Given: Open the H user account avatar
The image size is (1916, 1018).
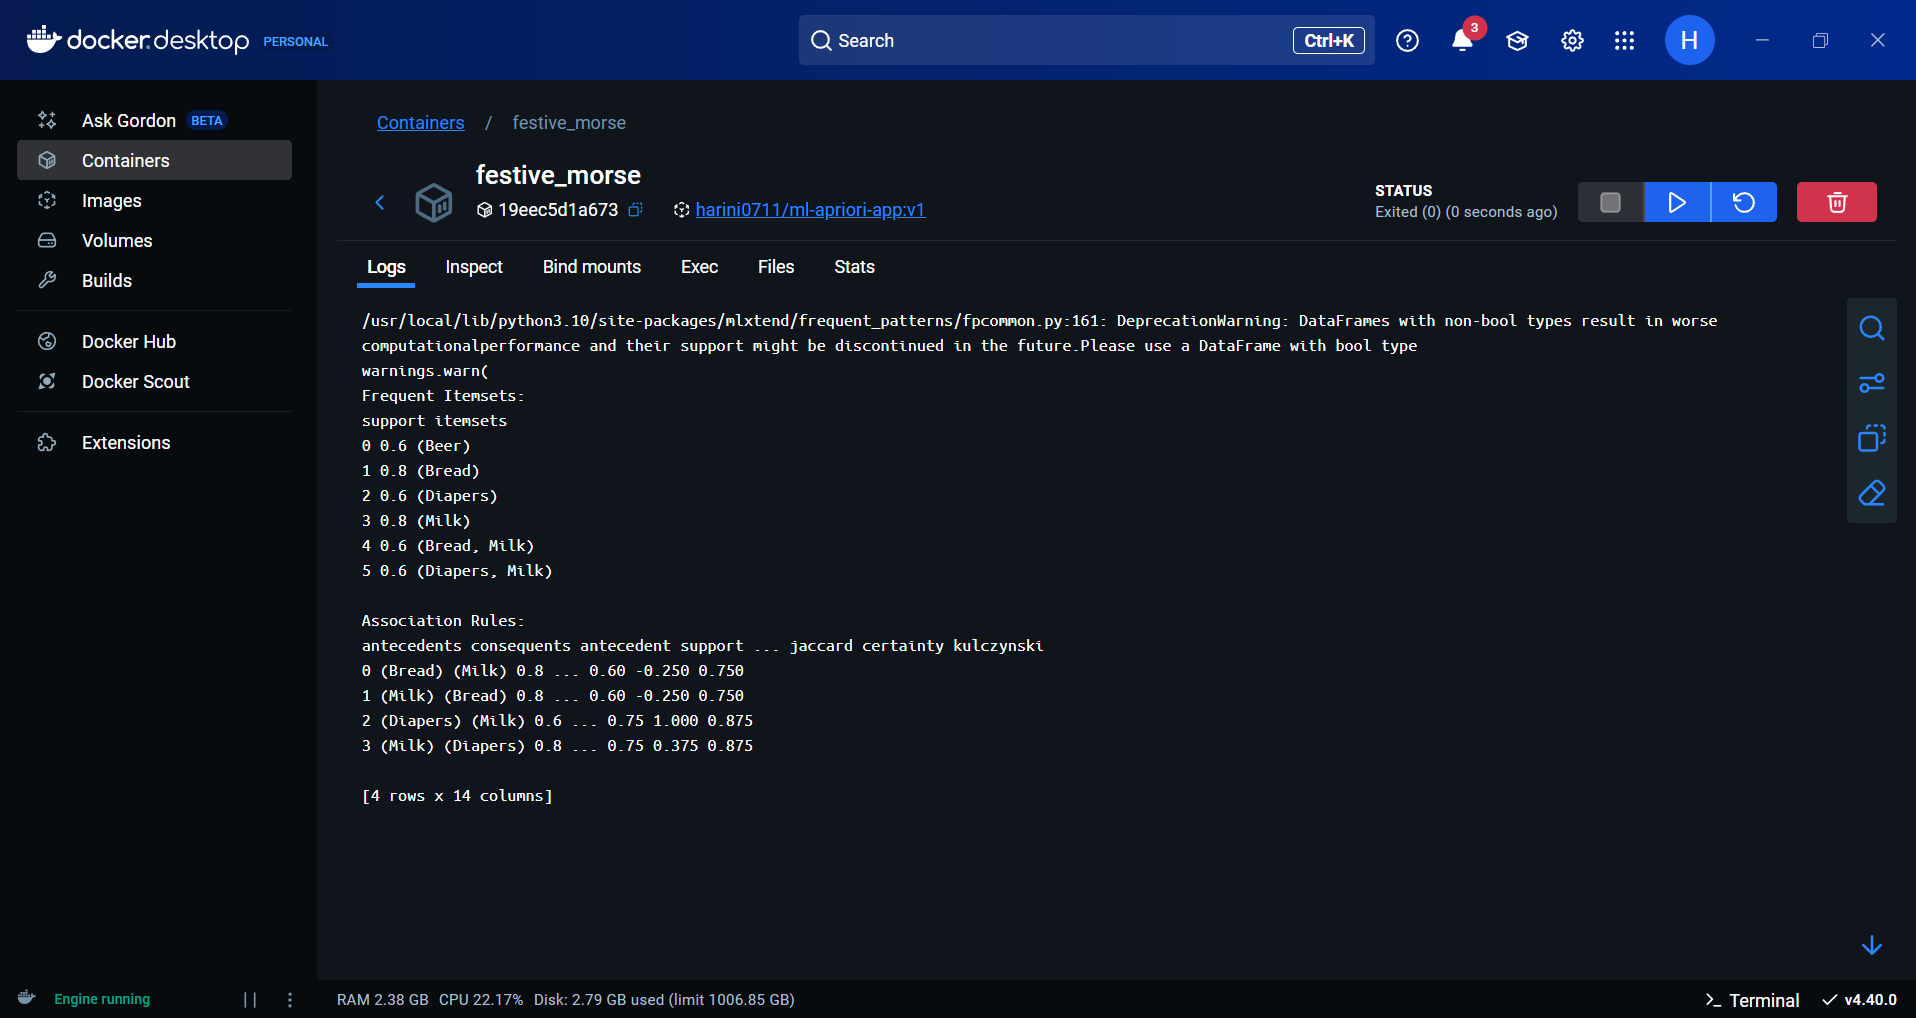Looking at the screenshot, I should coord(1689,40).
